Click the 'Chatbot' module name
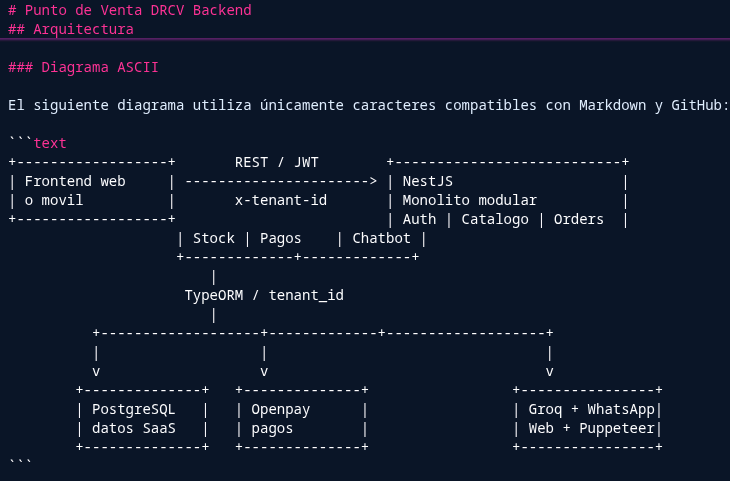Image resolution: width=730 pixels, height=481 pixels. pyautogui.click(x=381, y=238)
